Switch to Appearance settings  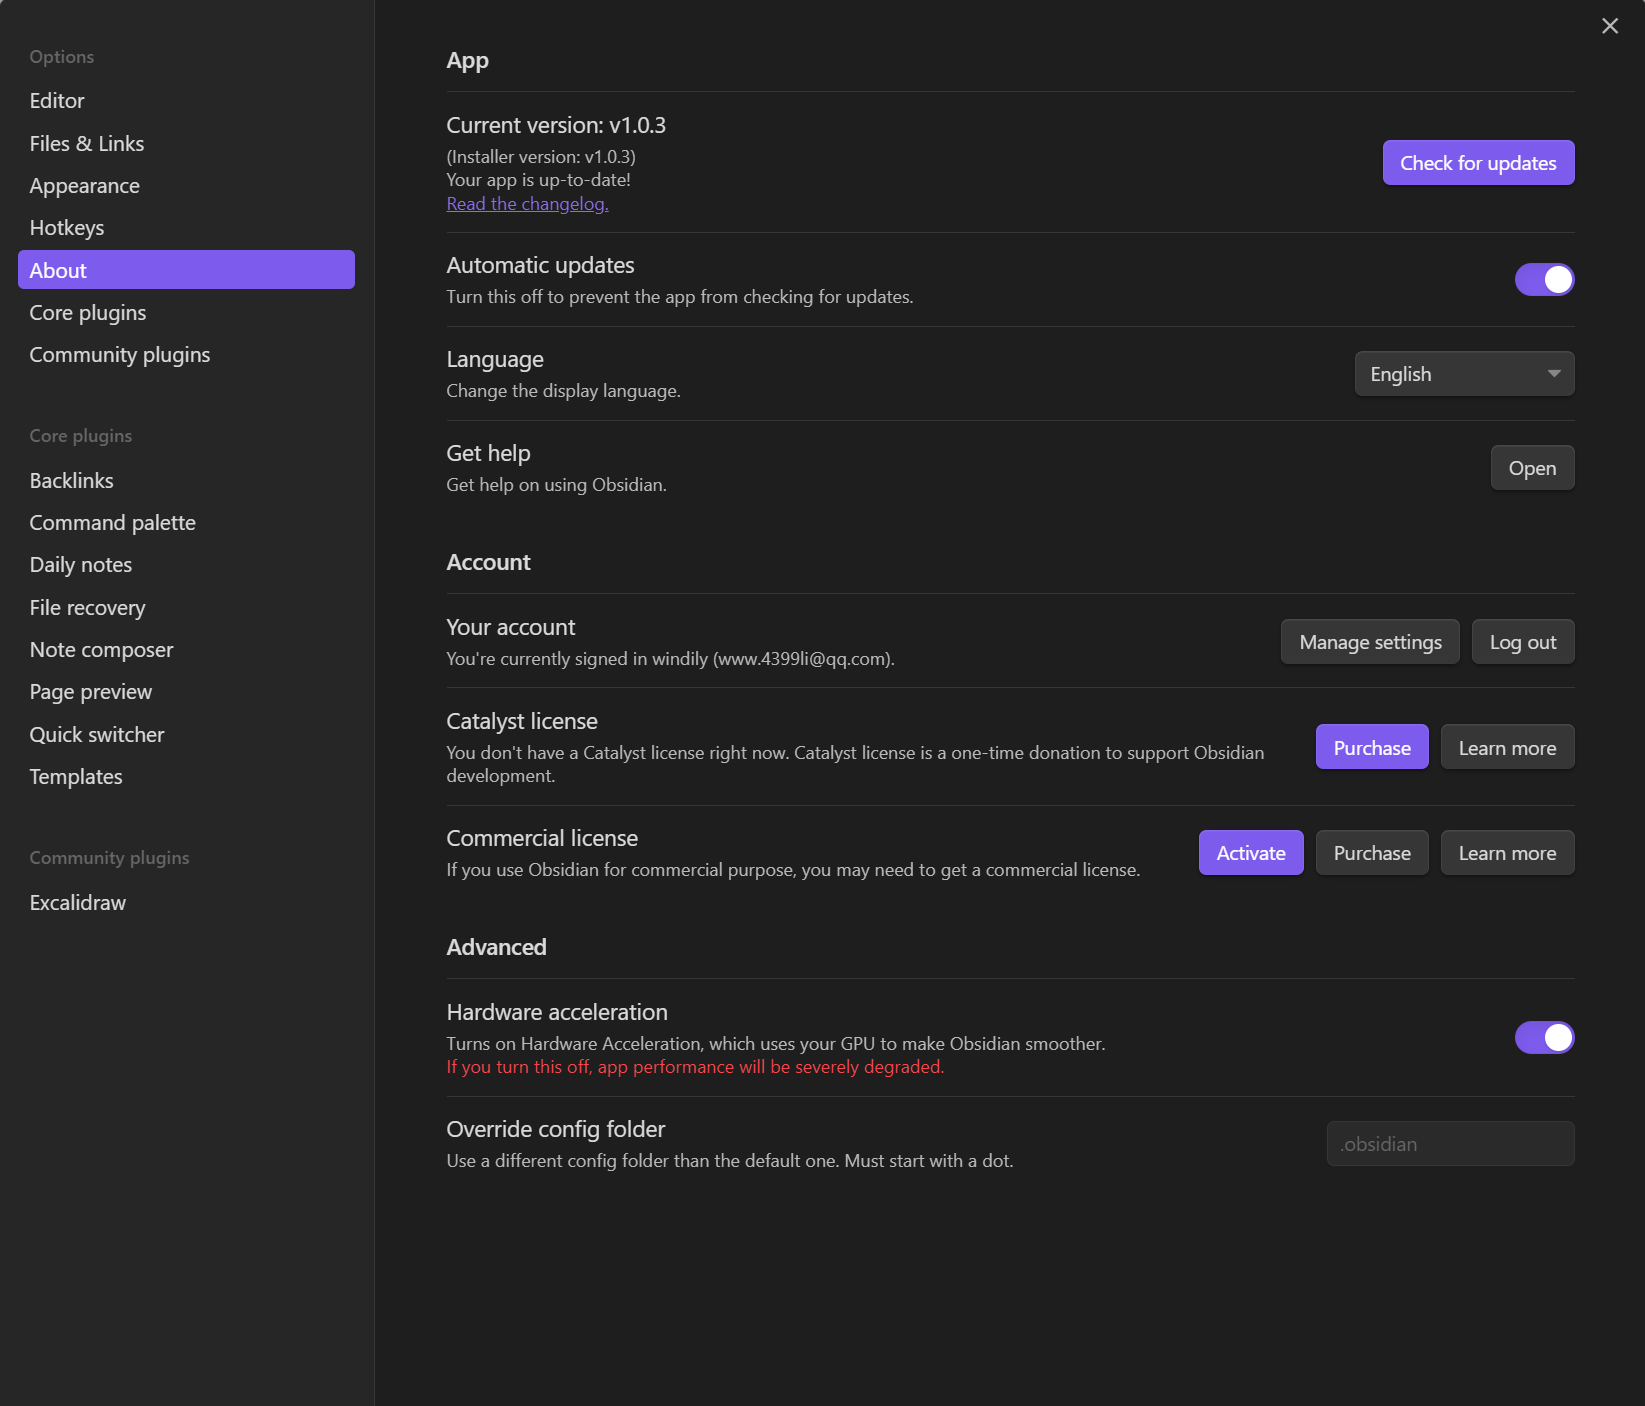85,186
